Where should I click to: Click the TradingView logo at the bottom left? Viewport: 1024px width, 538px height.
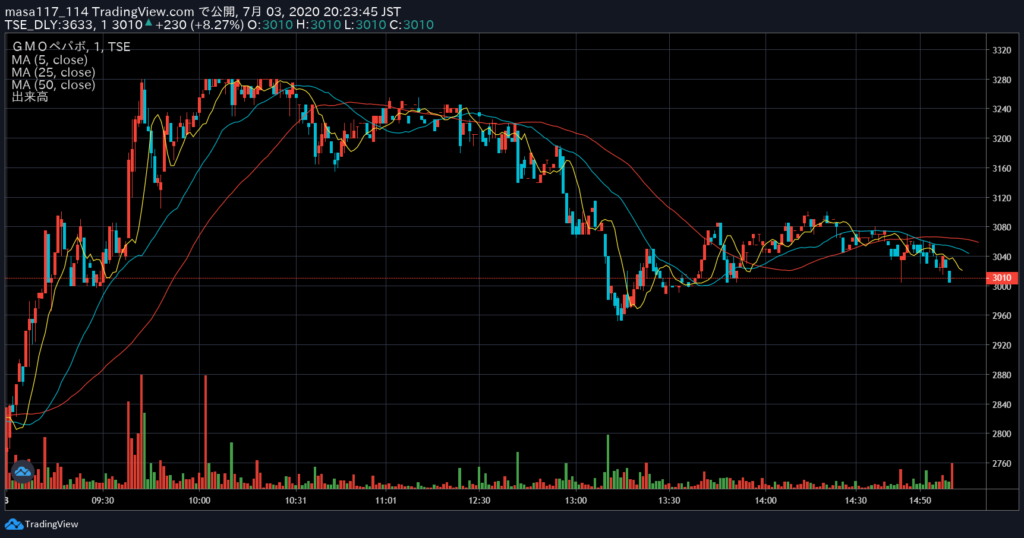[42, 524]
